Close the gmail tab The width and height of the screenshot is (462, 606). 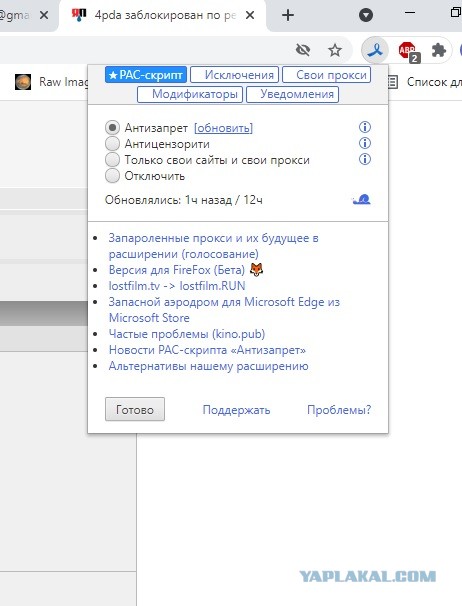tap(44, 15)
